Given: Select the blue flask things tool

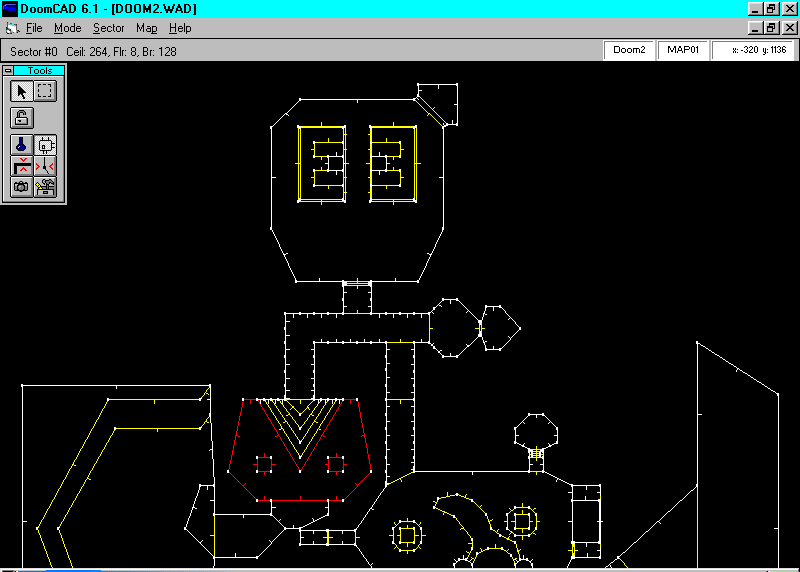Looking at the screenshot, I should tap(21, 145).
